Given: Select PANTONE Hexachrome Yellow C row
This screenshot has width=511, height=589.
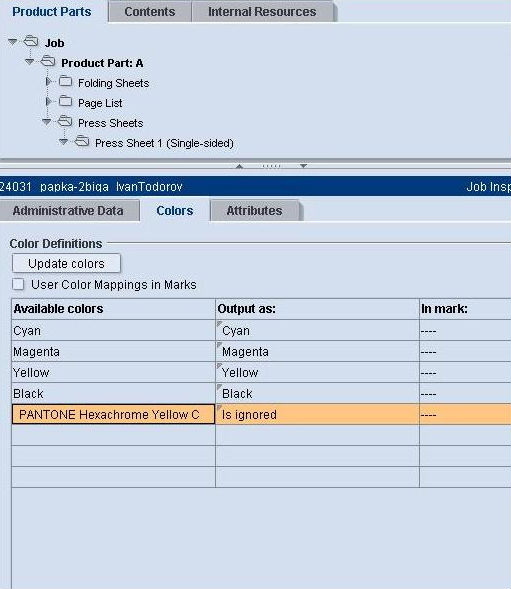Looking at the screenshot, I should coord(113,414).
